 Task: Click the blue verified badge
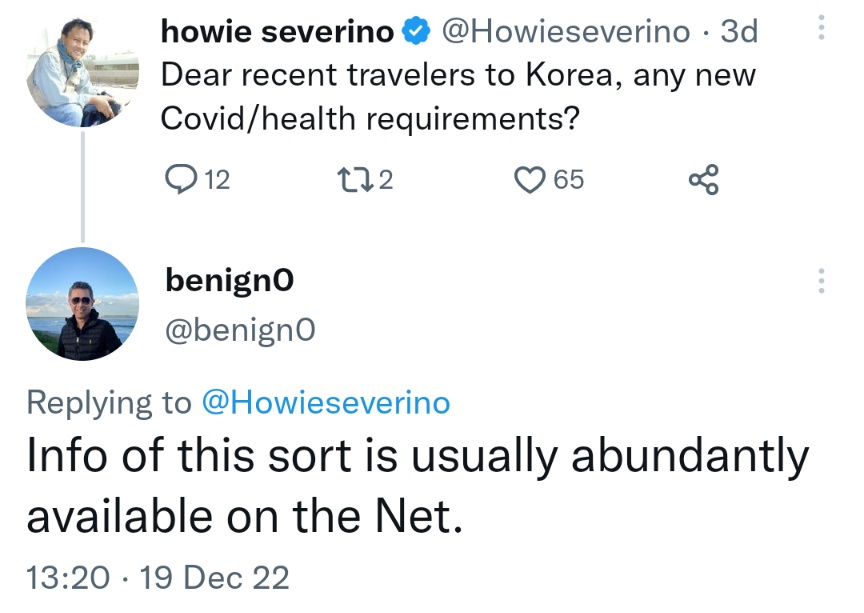(x=416, y=31)
